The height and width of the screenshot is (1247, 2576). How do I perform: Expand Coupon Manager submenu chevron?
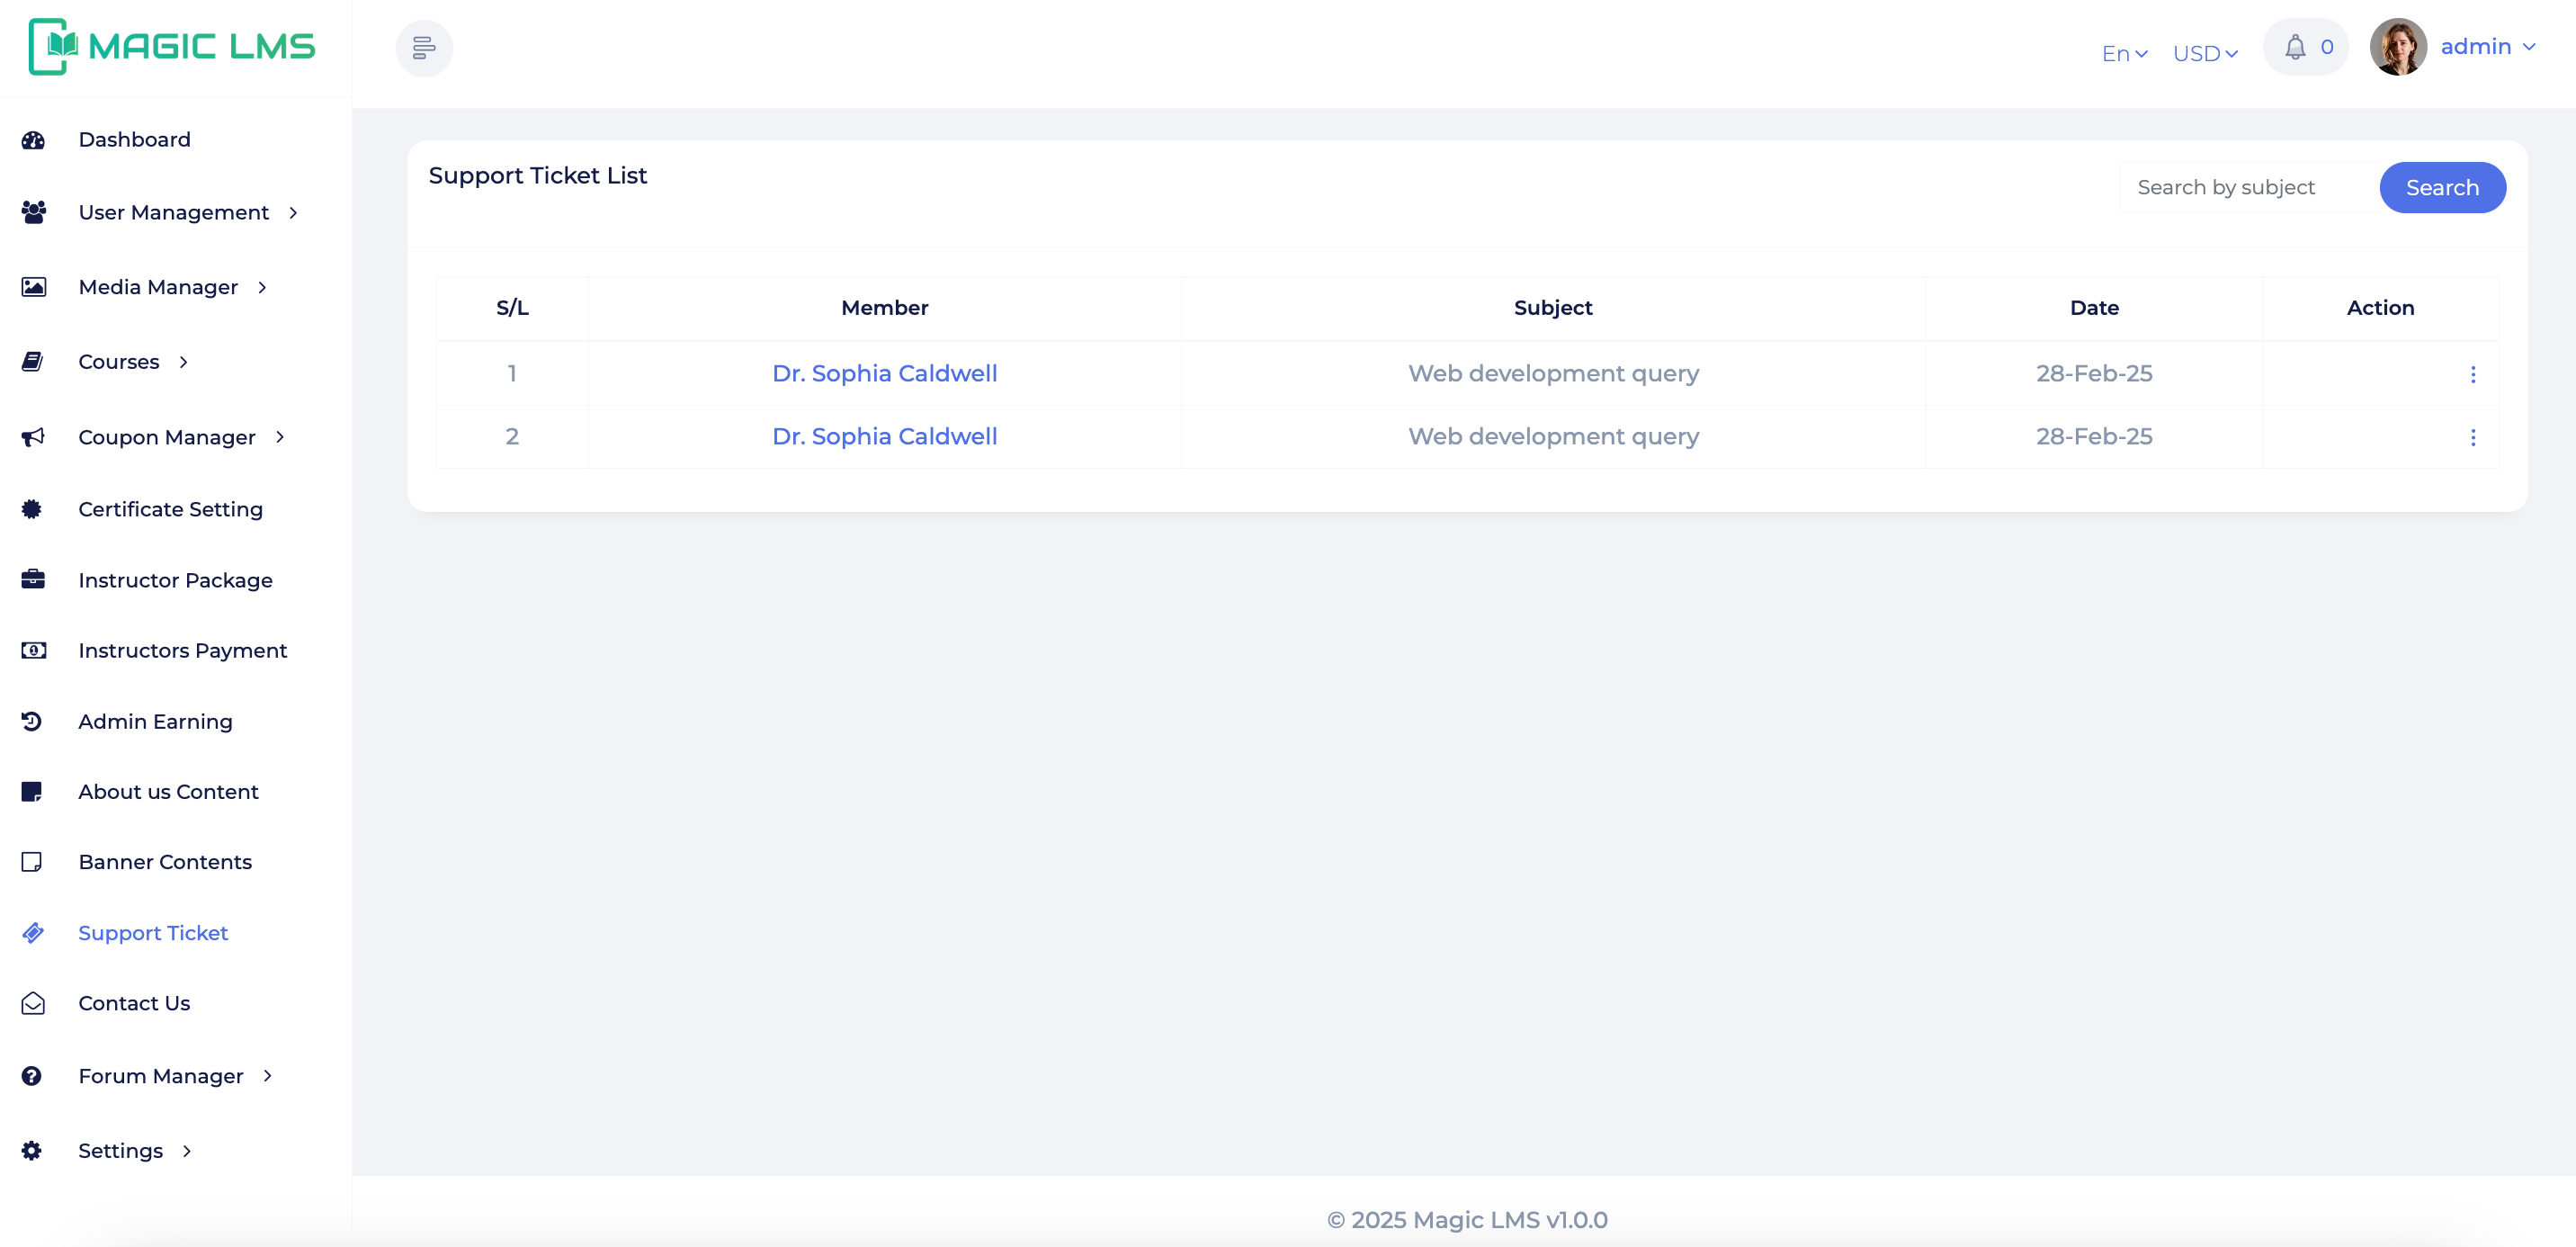[x=280, y=437]
